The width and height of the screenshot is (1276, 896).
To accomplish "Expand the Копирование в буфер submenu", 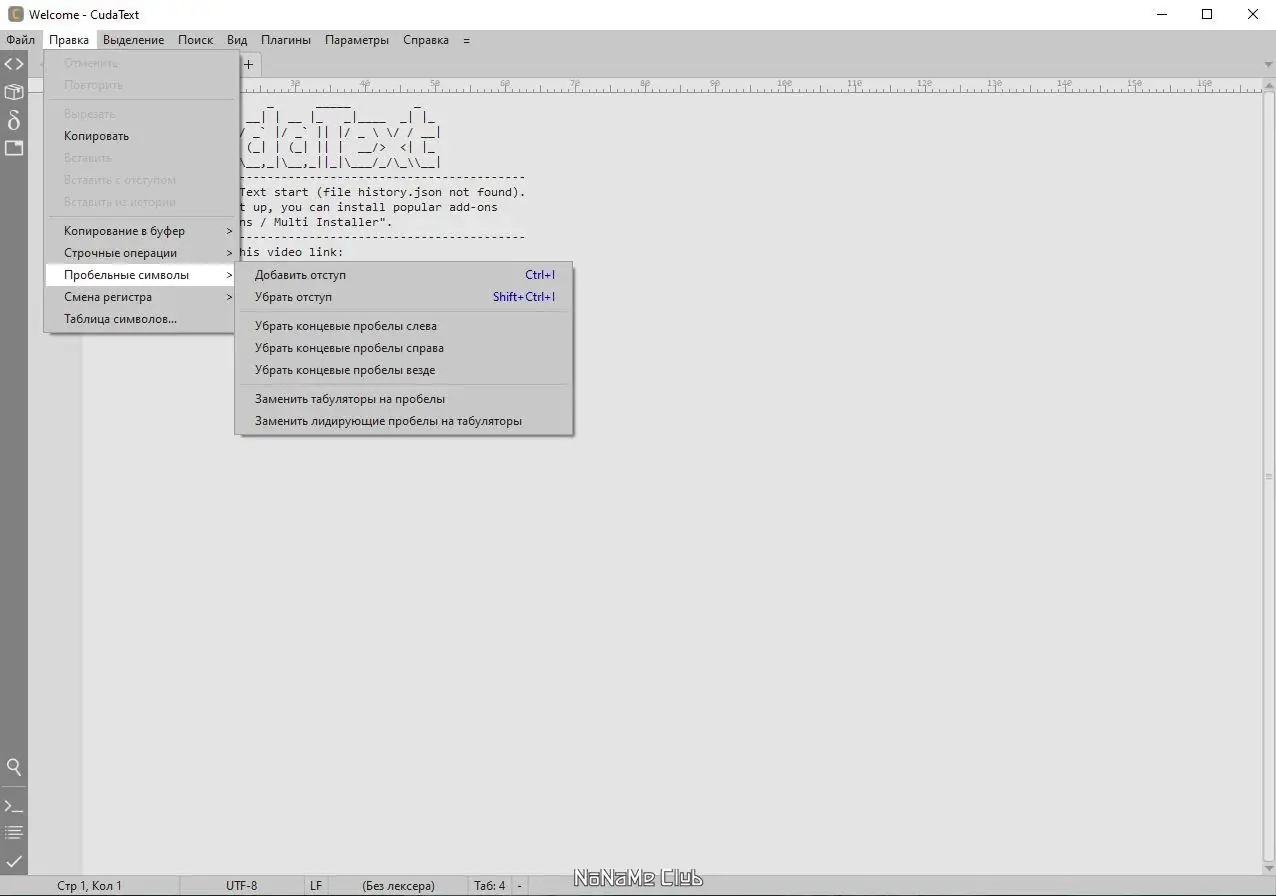I will click(140, 231).
